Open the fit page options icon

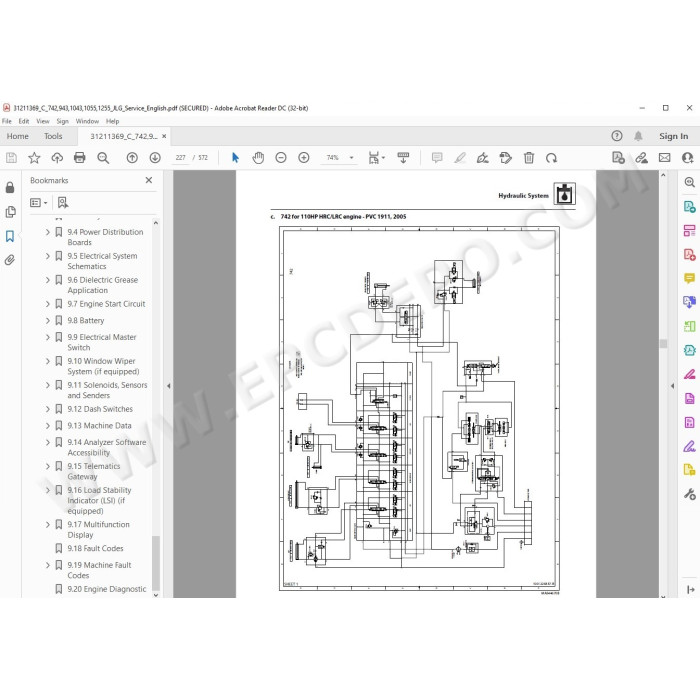[x=376, y=158]
